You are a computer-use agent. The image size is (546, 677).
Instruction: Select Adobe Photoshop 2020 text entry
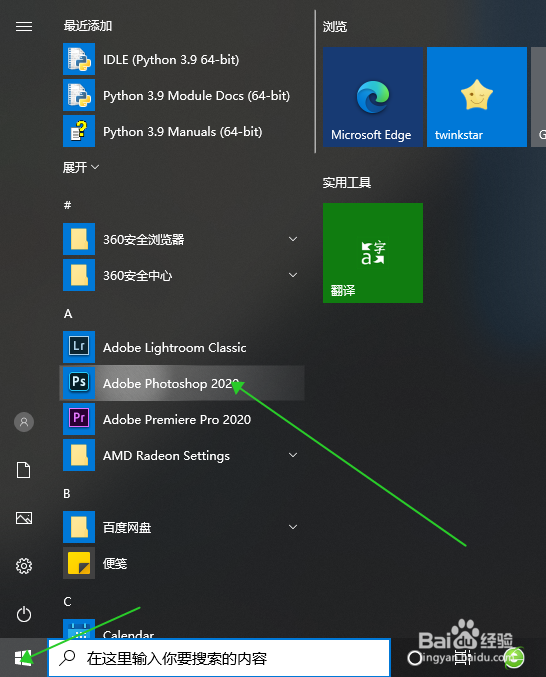(170, 383)
